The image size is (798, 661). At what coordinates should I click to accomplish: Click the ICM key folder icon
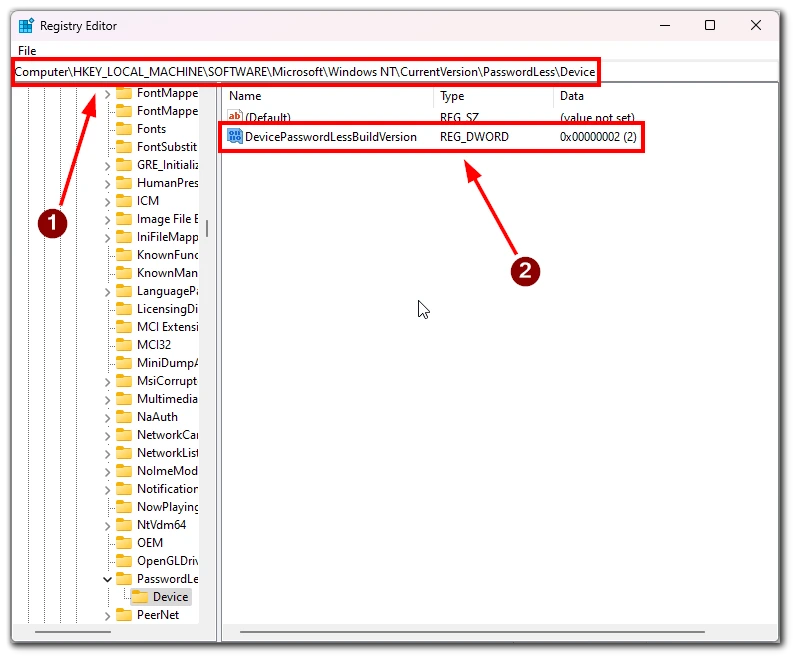pos(124,201)
